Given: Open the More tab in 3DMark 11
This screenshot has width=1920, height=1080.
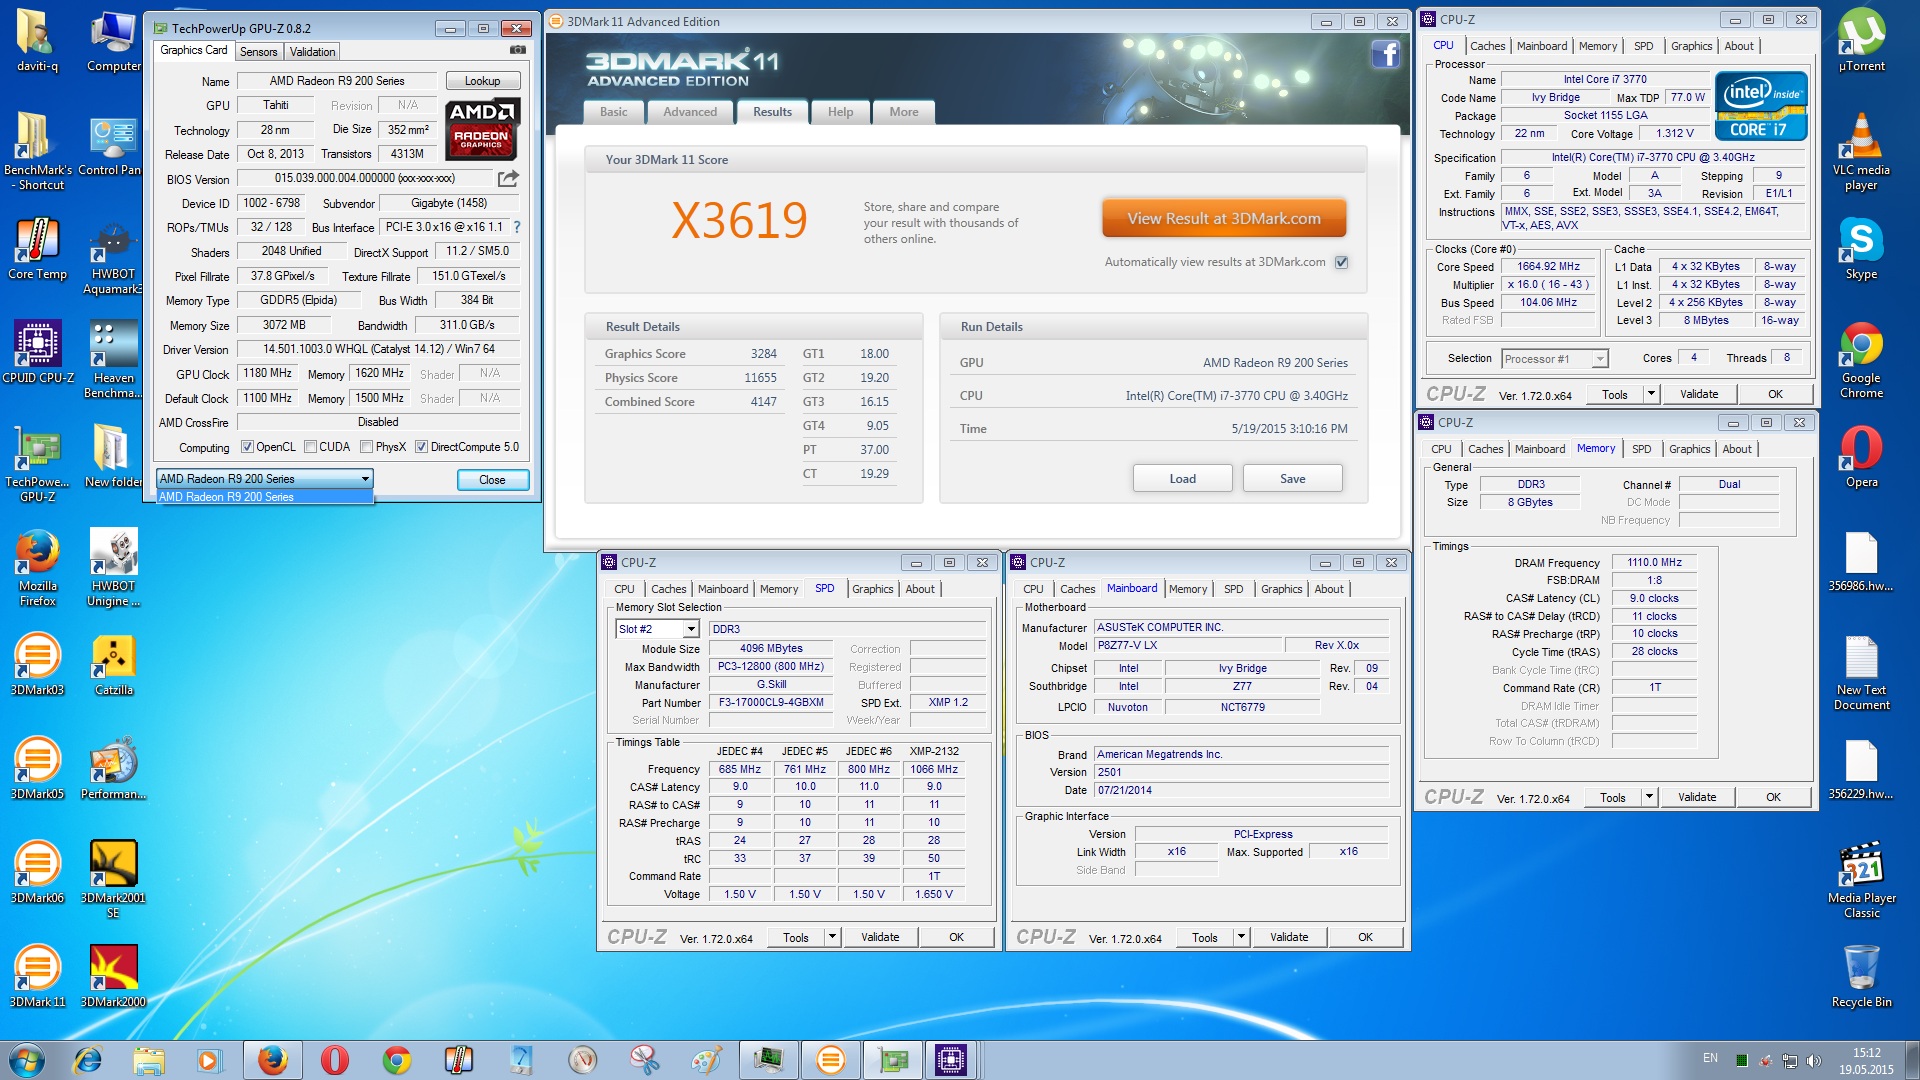Looking at the screenshot, I should (x=904, y=112).
